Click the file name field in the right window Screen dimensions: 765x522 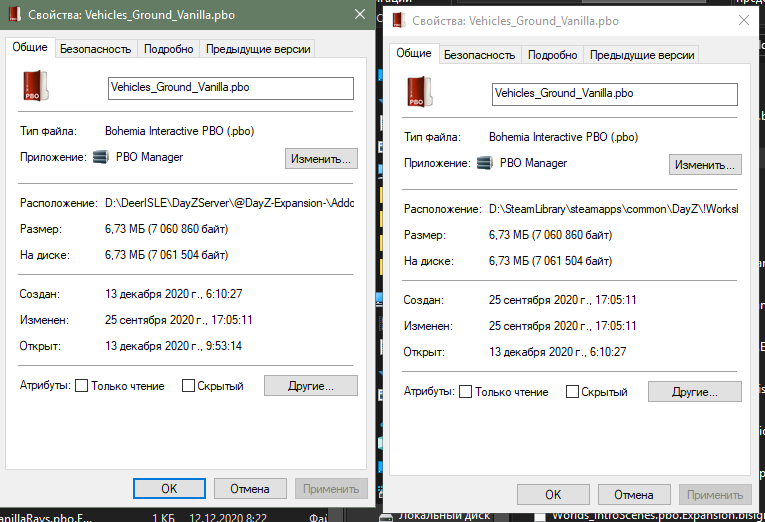615,94
